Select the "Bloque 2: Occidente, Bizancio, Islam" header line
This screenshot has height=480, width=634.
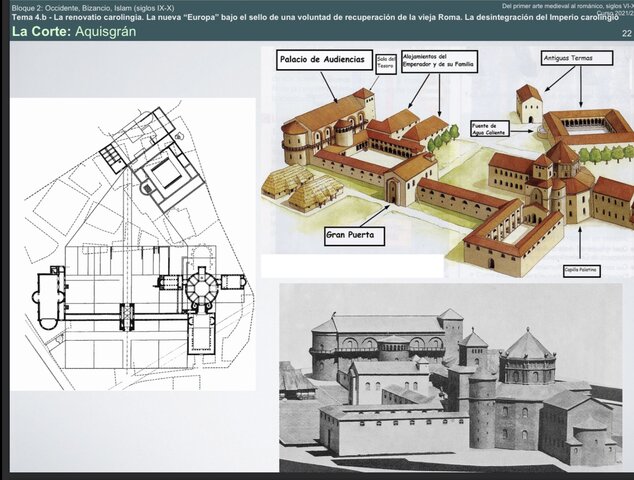click(93, 8)
